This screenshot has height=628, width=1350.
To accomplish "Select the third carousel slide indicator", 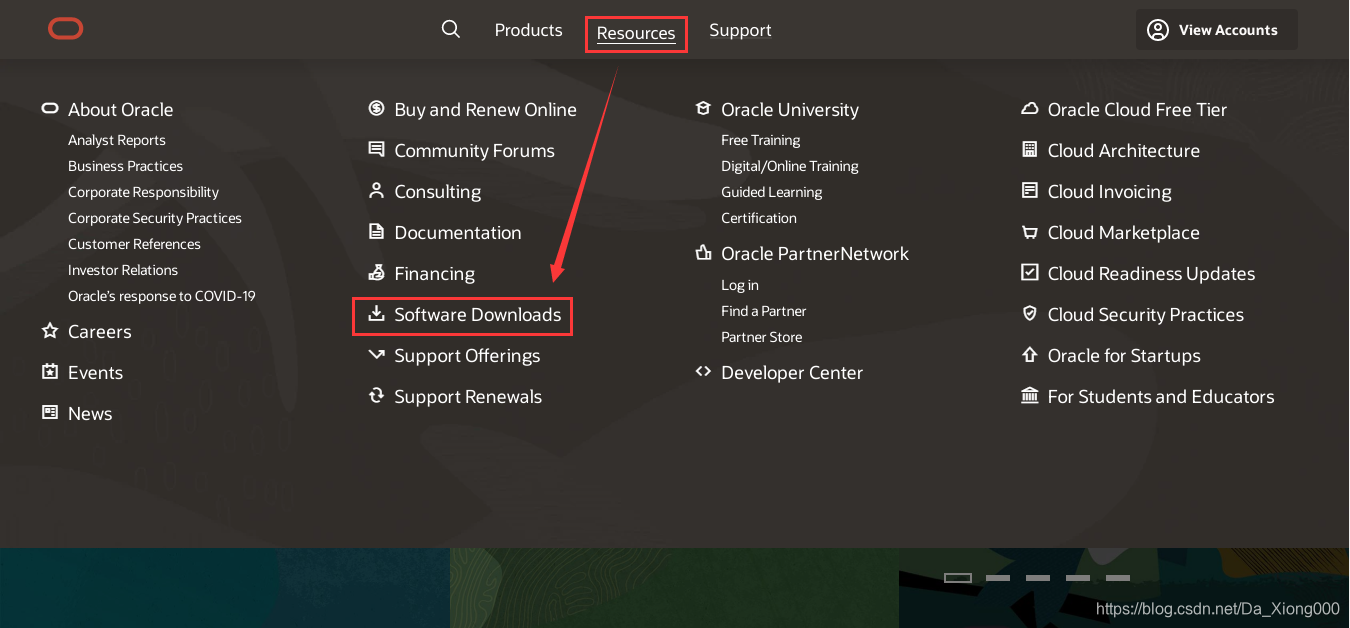I will click(1038, 578).
